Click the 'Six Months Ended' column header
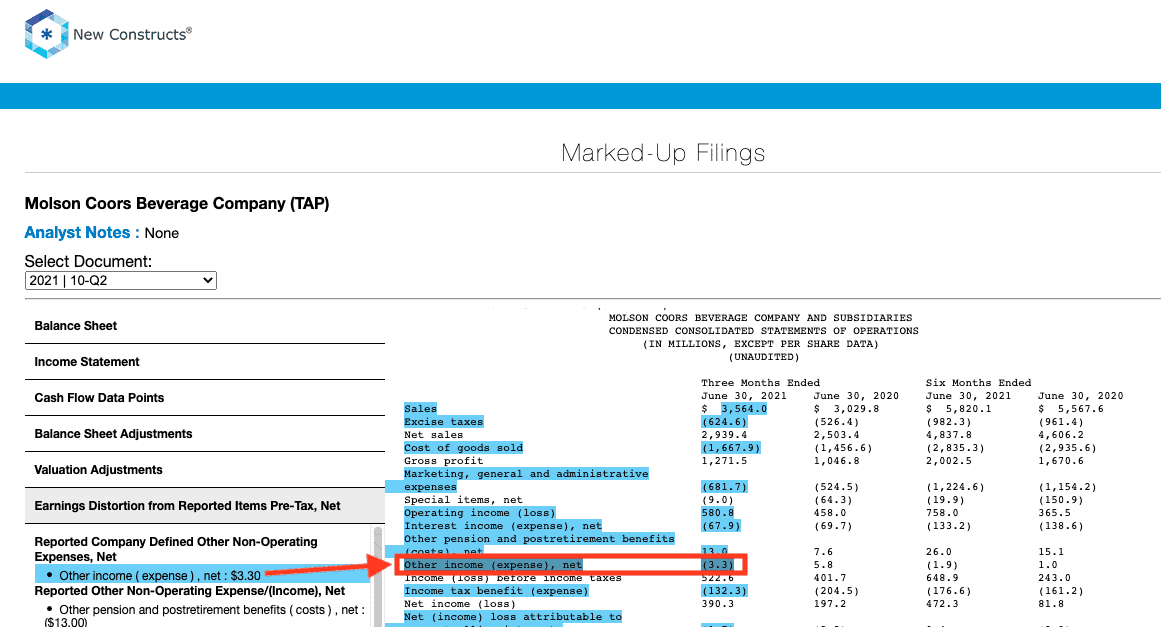 tap(978, 383)
